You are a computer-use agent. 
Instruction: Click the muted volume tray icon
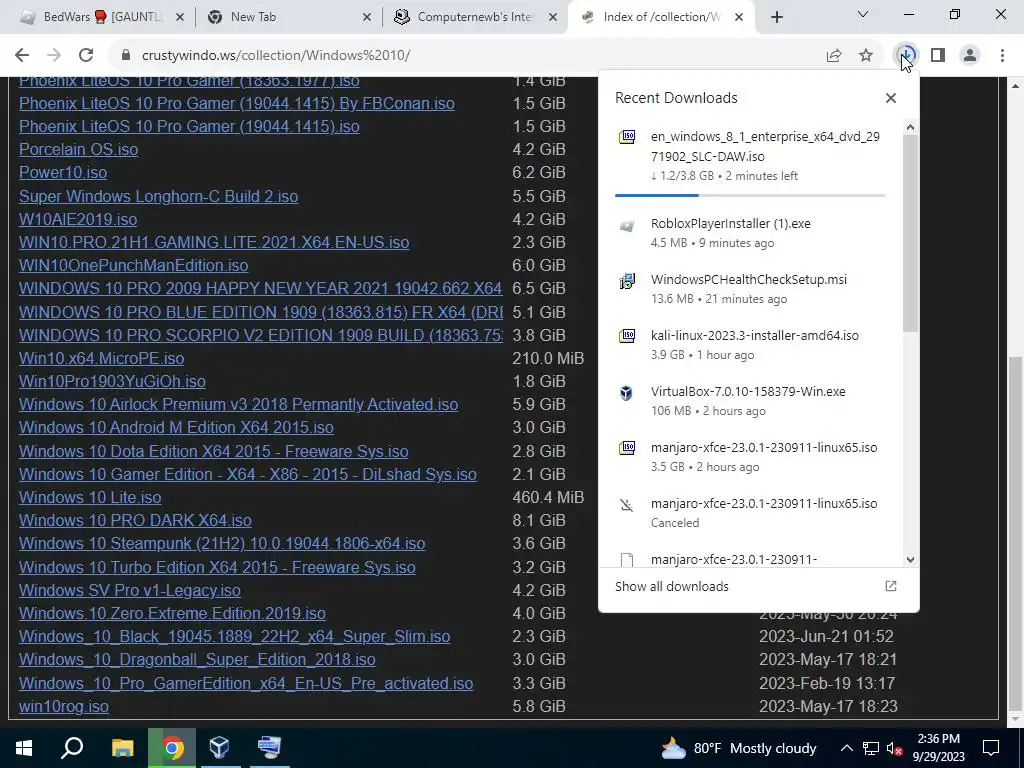[893, 748]
